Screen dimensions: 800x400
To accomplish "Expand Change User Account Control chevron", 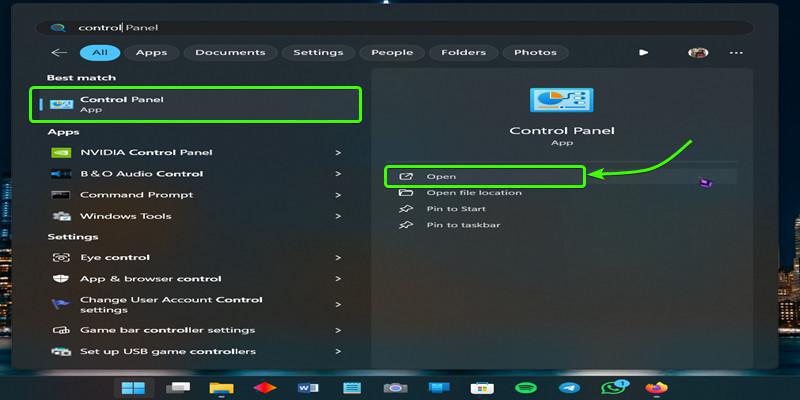I will pos(338,305).
